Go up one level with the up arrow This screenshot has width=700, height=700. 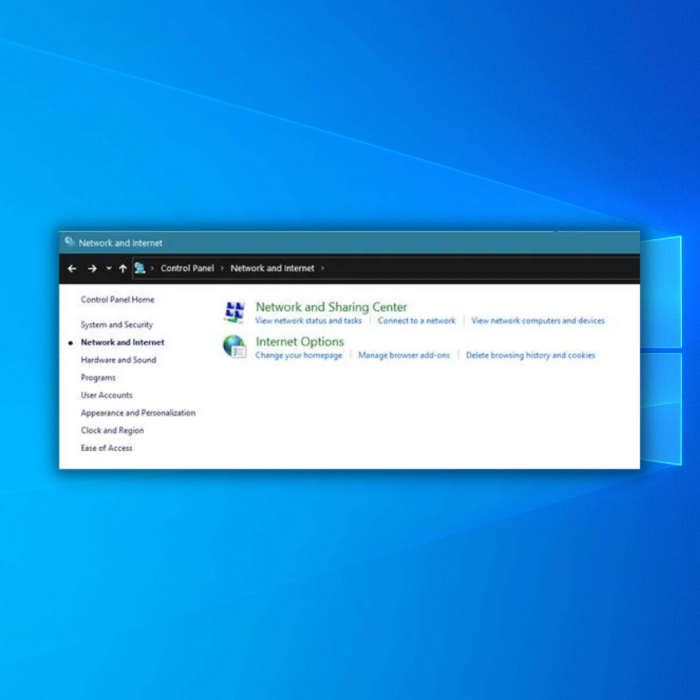point(123,268)
